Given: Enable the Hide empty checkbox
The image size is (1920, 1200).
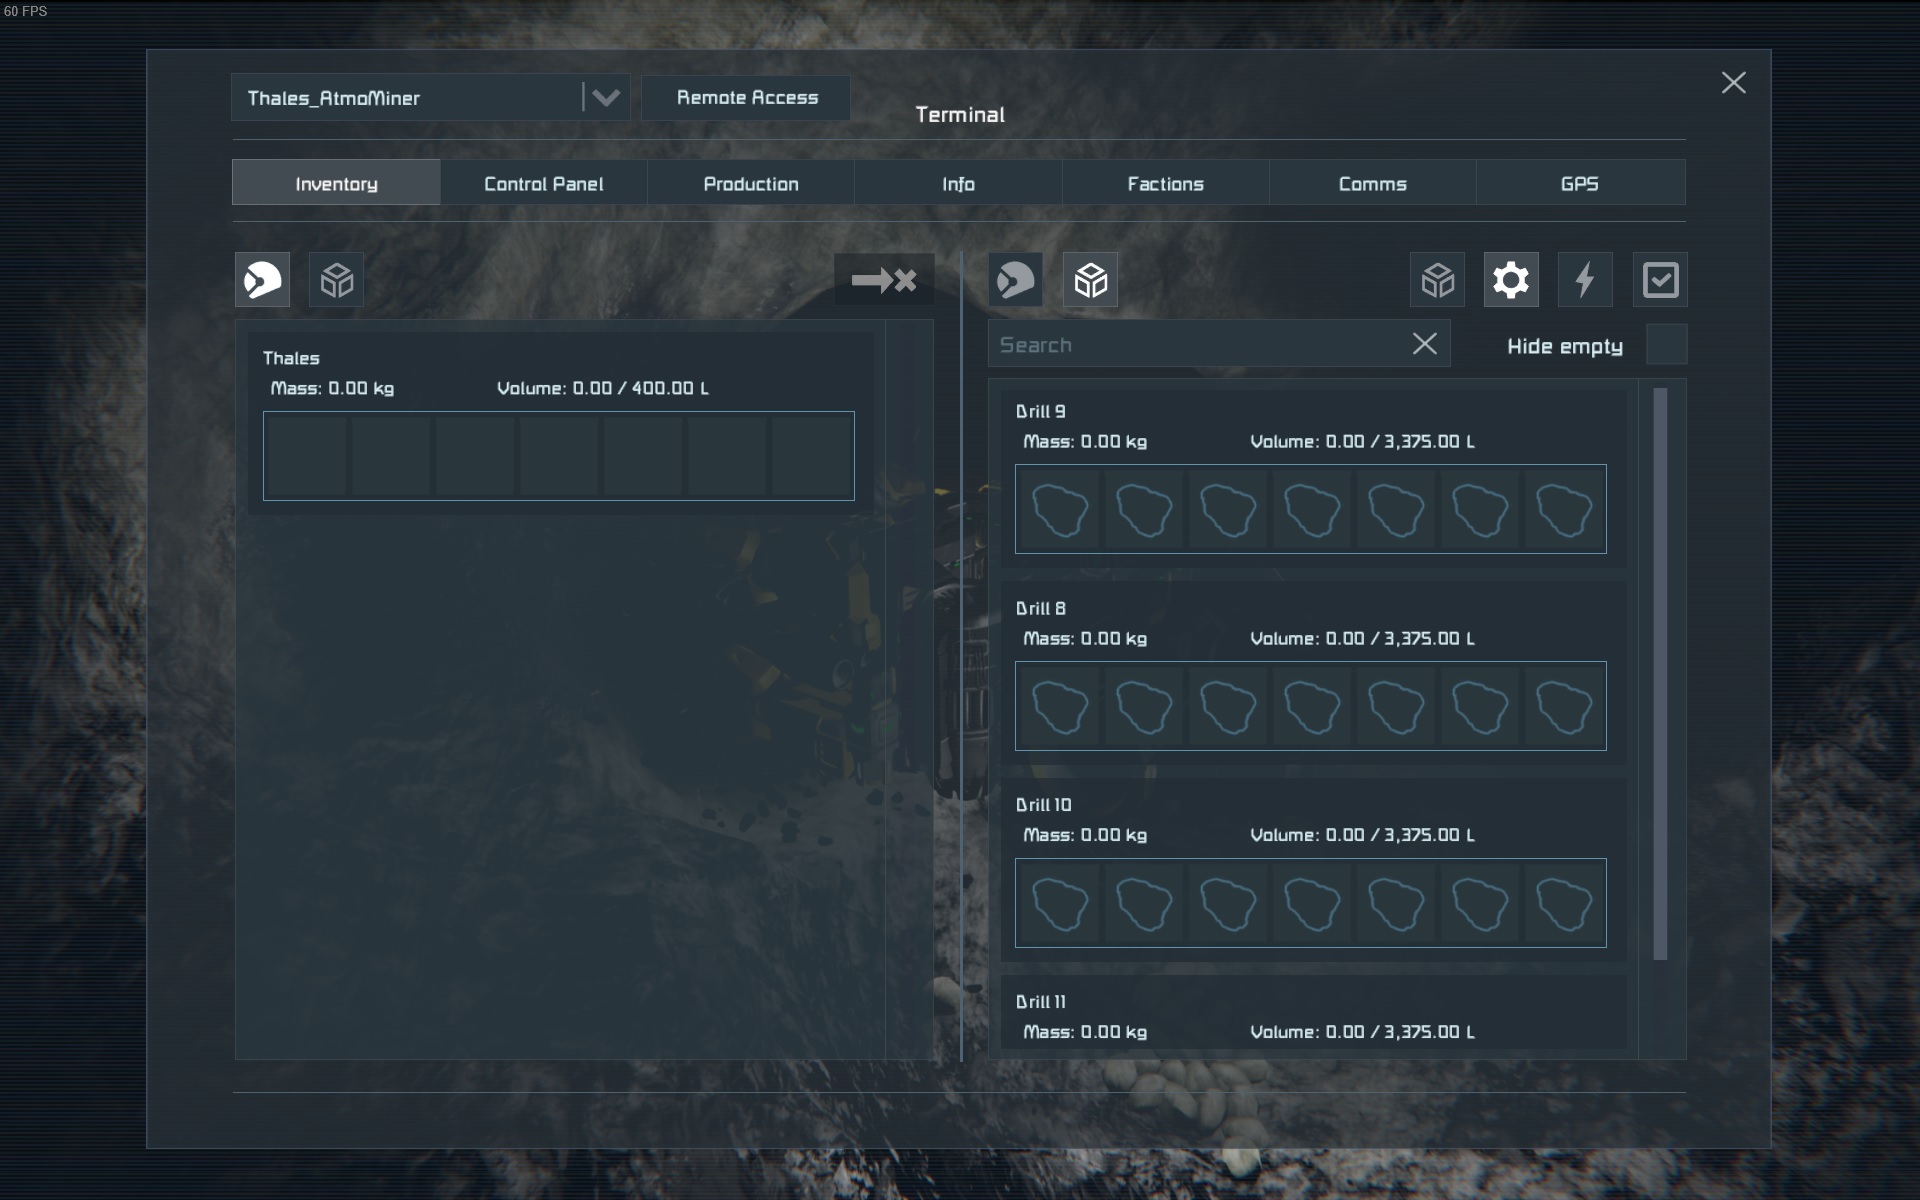Looking at the screenshot, I should (1666, 345).
